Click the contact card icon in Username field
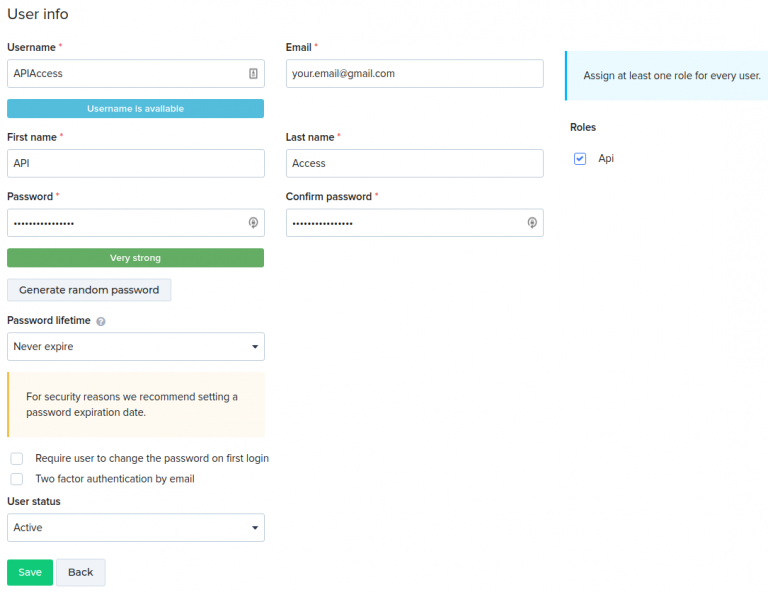The image size is (768, 592). point(253,73)
